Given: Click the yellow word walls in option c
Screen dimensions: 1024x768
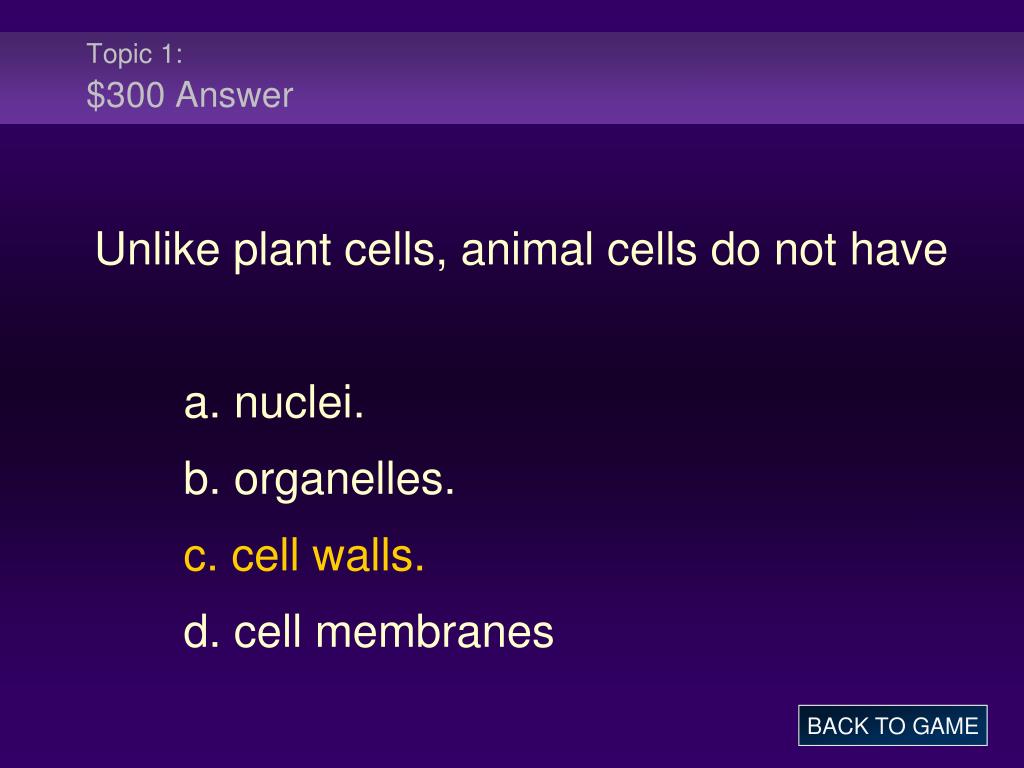Looking at the screenshot, I should [x=368, y=555].
